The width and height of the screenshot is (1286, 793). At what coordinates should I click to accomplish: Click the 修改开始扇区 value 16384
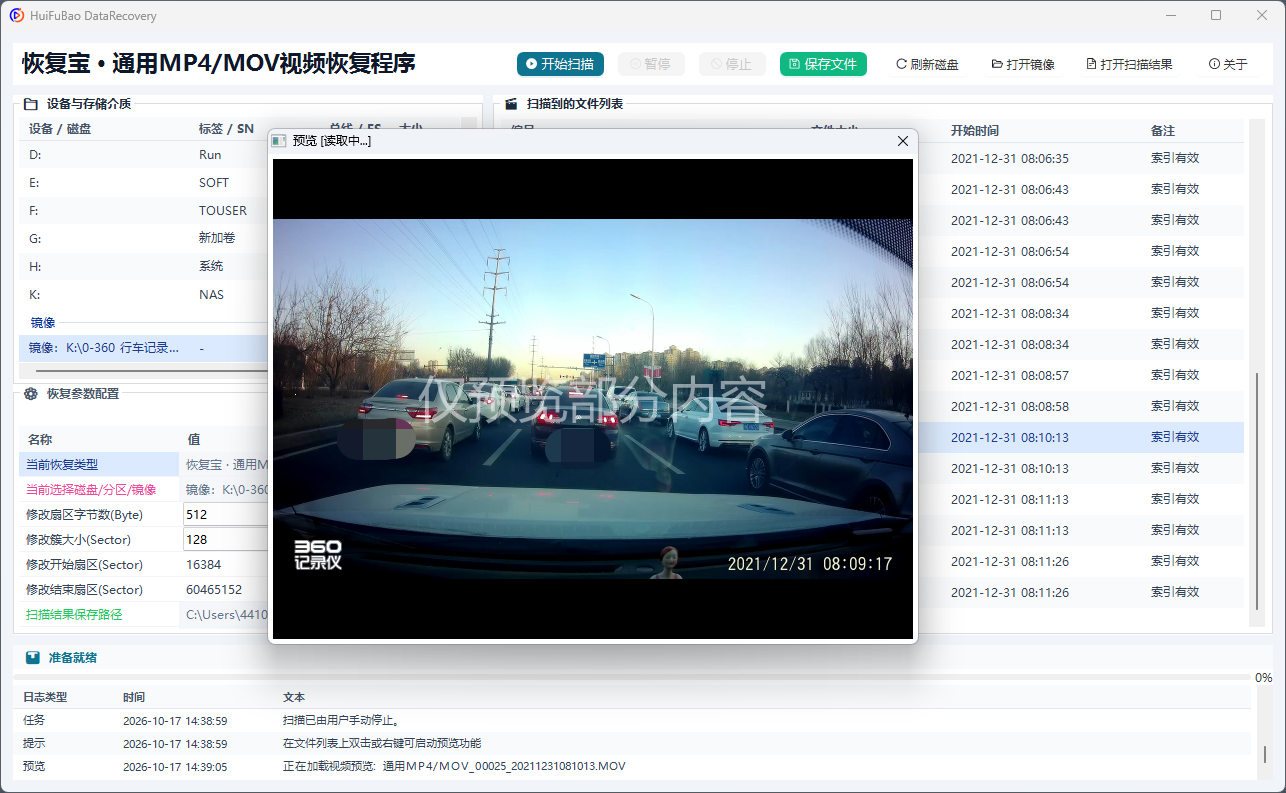coord(204,565)
